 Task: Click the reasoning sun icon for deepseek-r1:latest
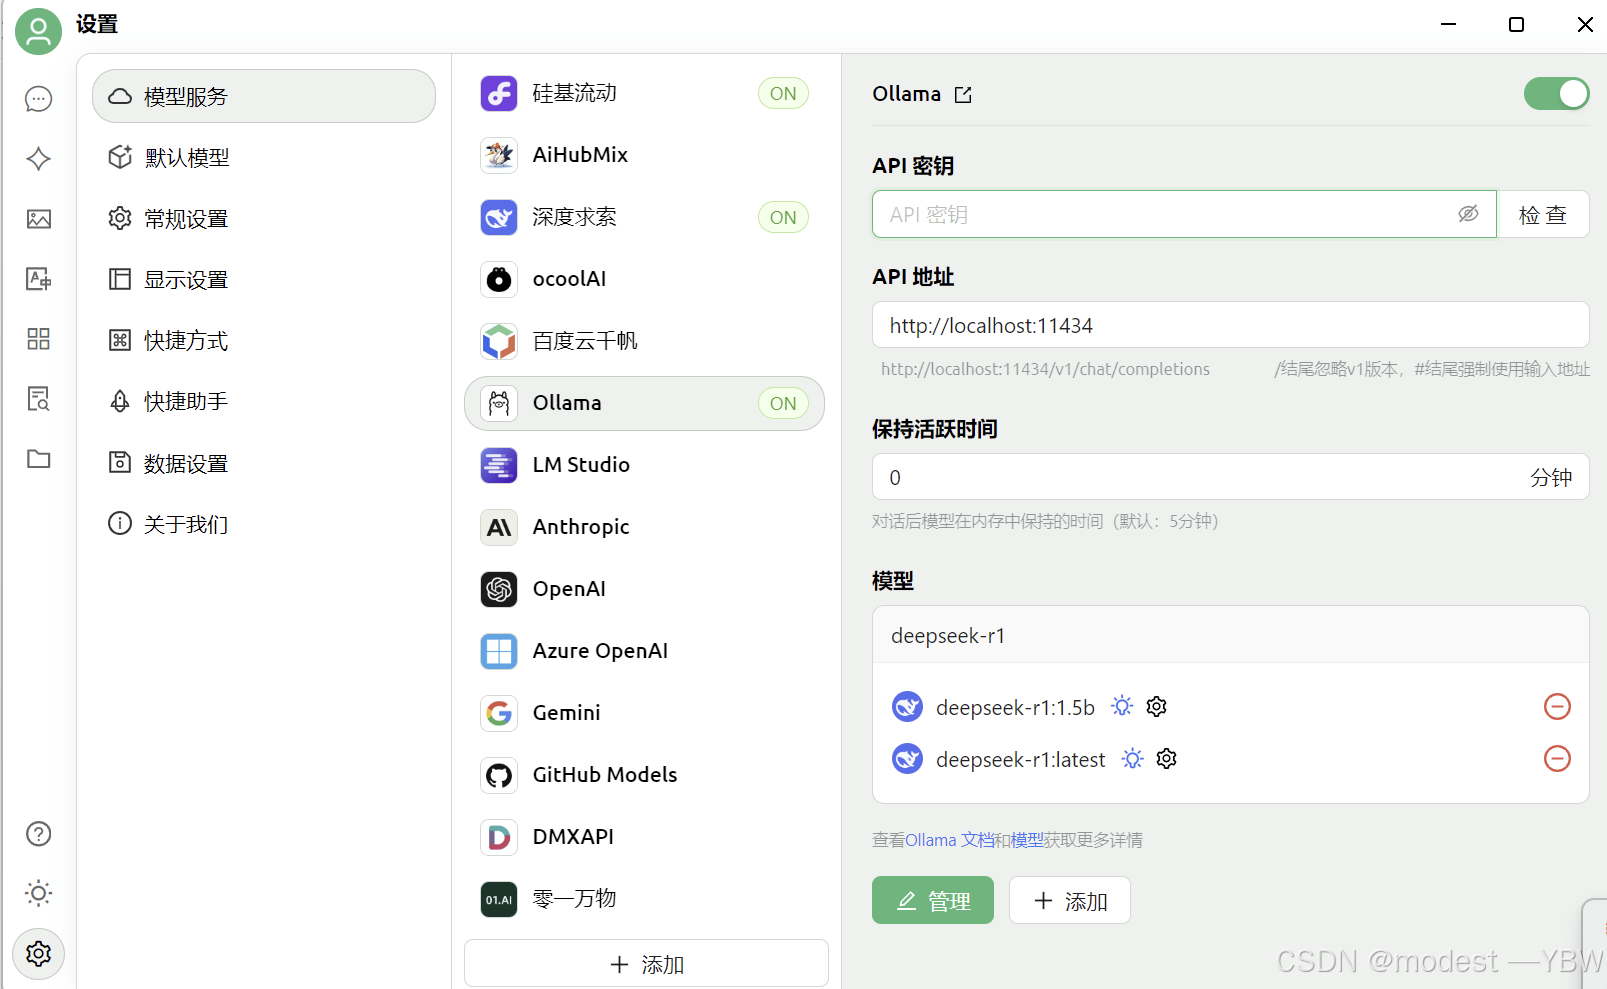pyautogui.click(x=1132, y=759)
